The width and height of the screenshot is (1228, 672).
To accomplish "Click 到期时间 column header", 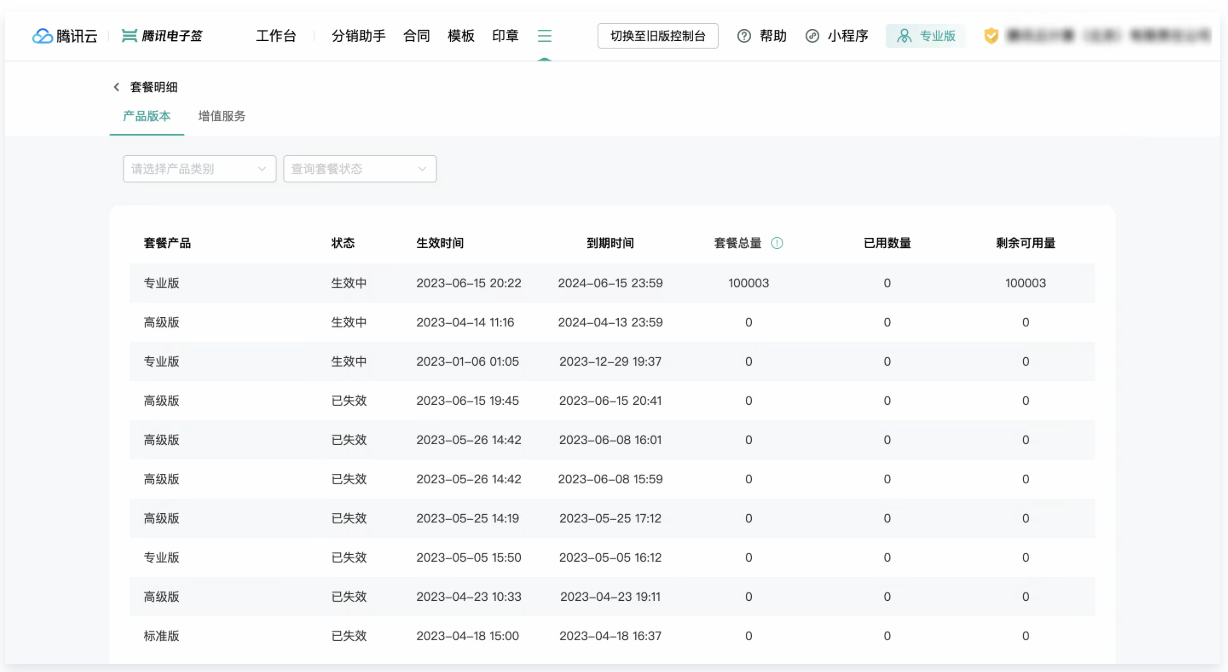I will [x=610, y=243].
